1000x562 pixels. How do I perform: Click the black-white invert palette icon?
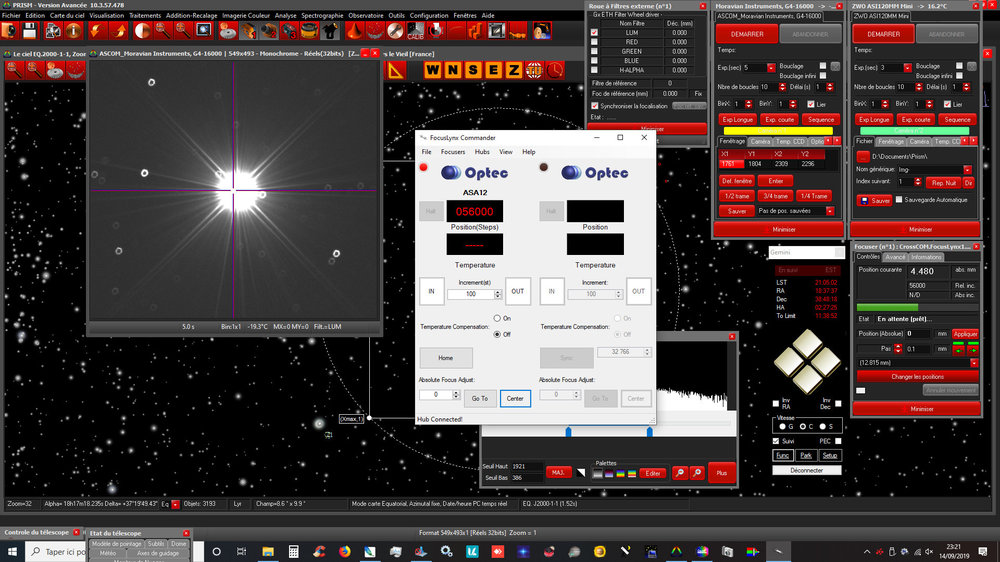pos(581,473)
